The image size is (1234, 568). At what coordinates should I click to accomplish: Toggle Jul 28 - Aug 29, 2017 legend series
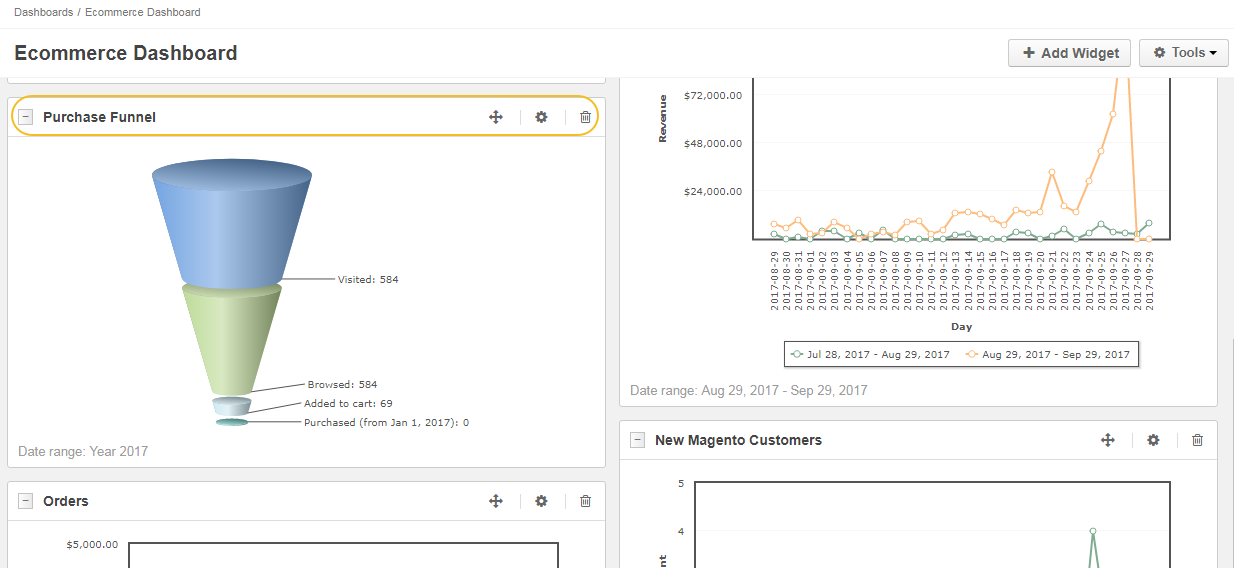(x=869, y=354)
